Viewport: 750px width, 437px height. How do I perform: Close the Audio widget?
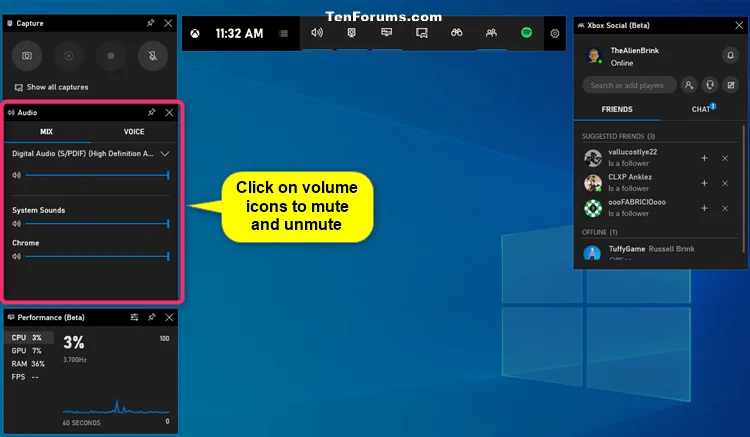(169, 112)
